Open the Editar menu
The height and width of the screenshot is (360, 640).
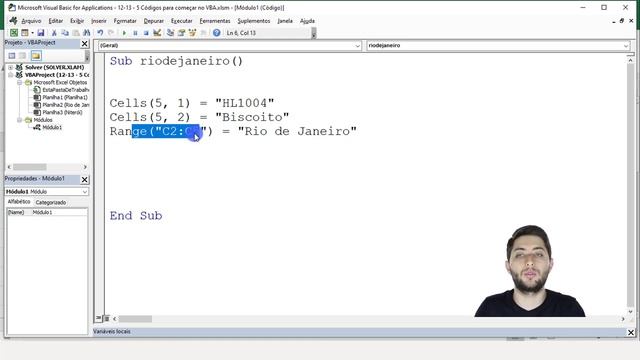[56, 21]
